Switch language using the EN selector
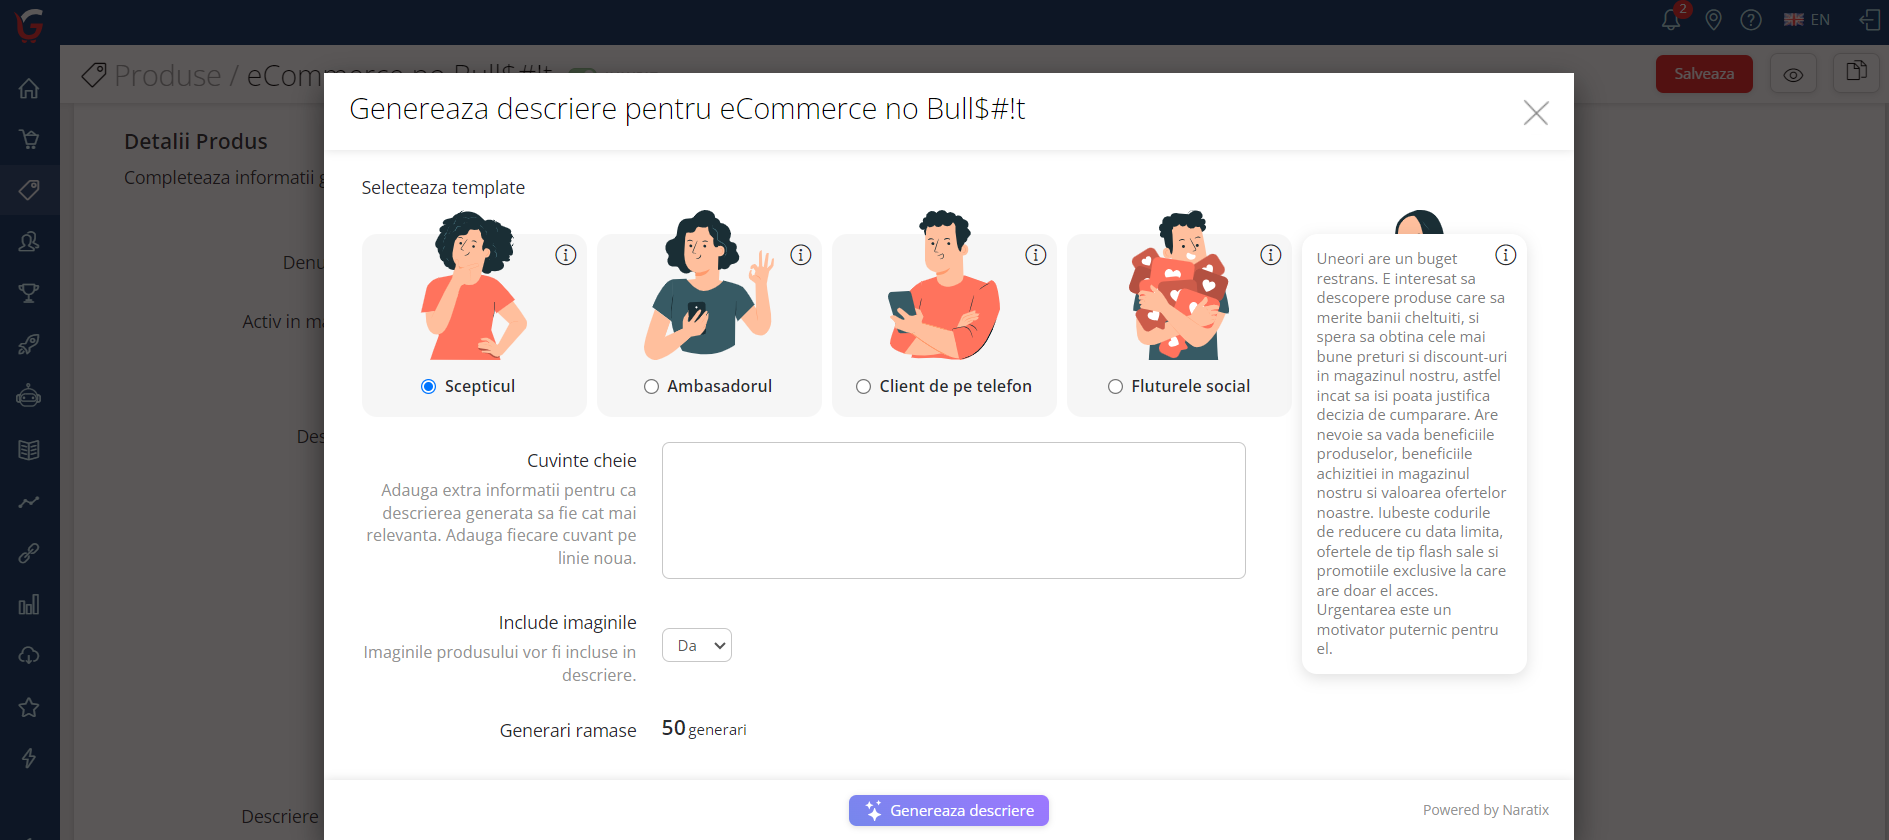This screenshot has height=840, width=1889. pyautogui.click(x=1807, y=19)
